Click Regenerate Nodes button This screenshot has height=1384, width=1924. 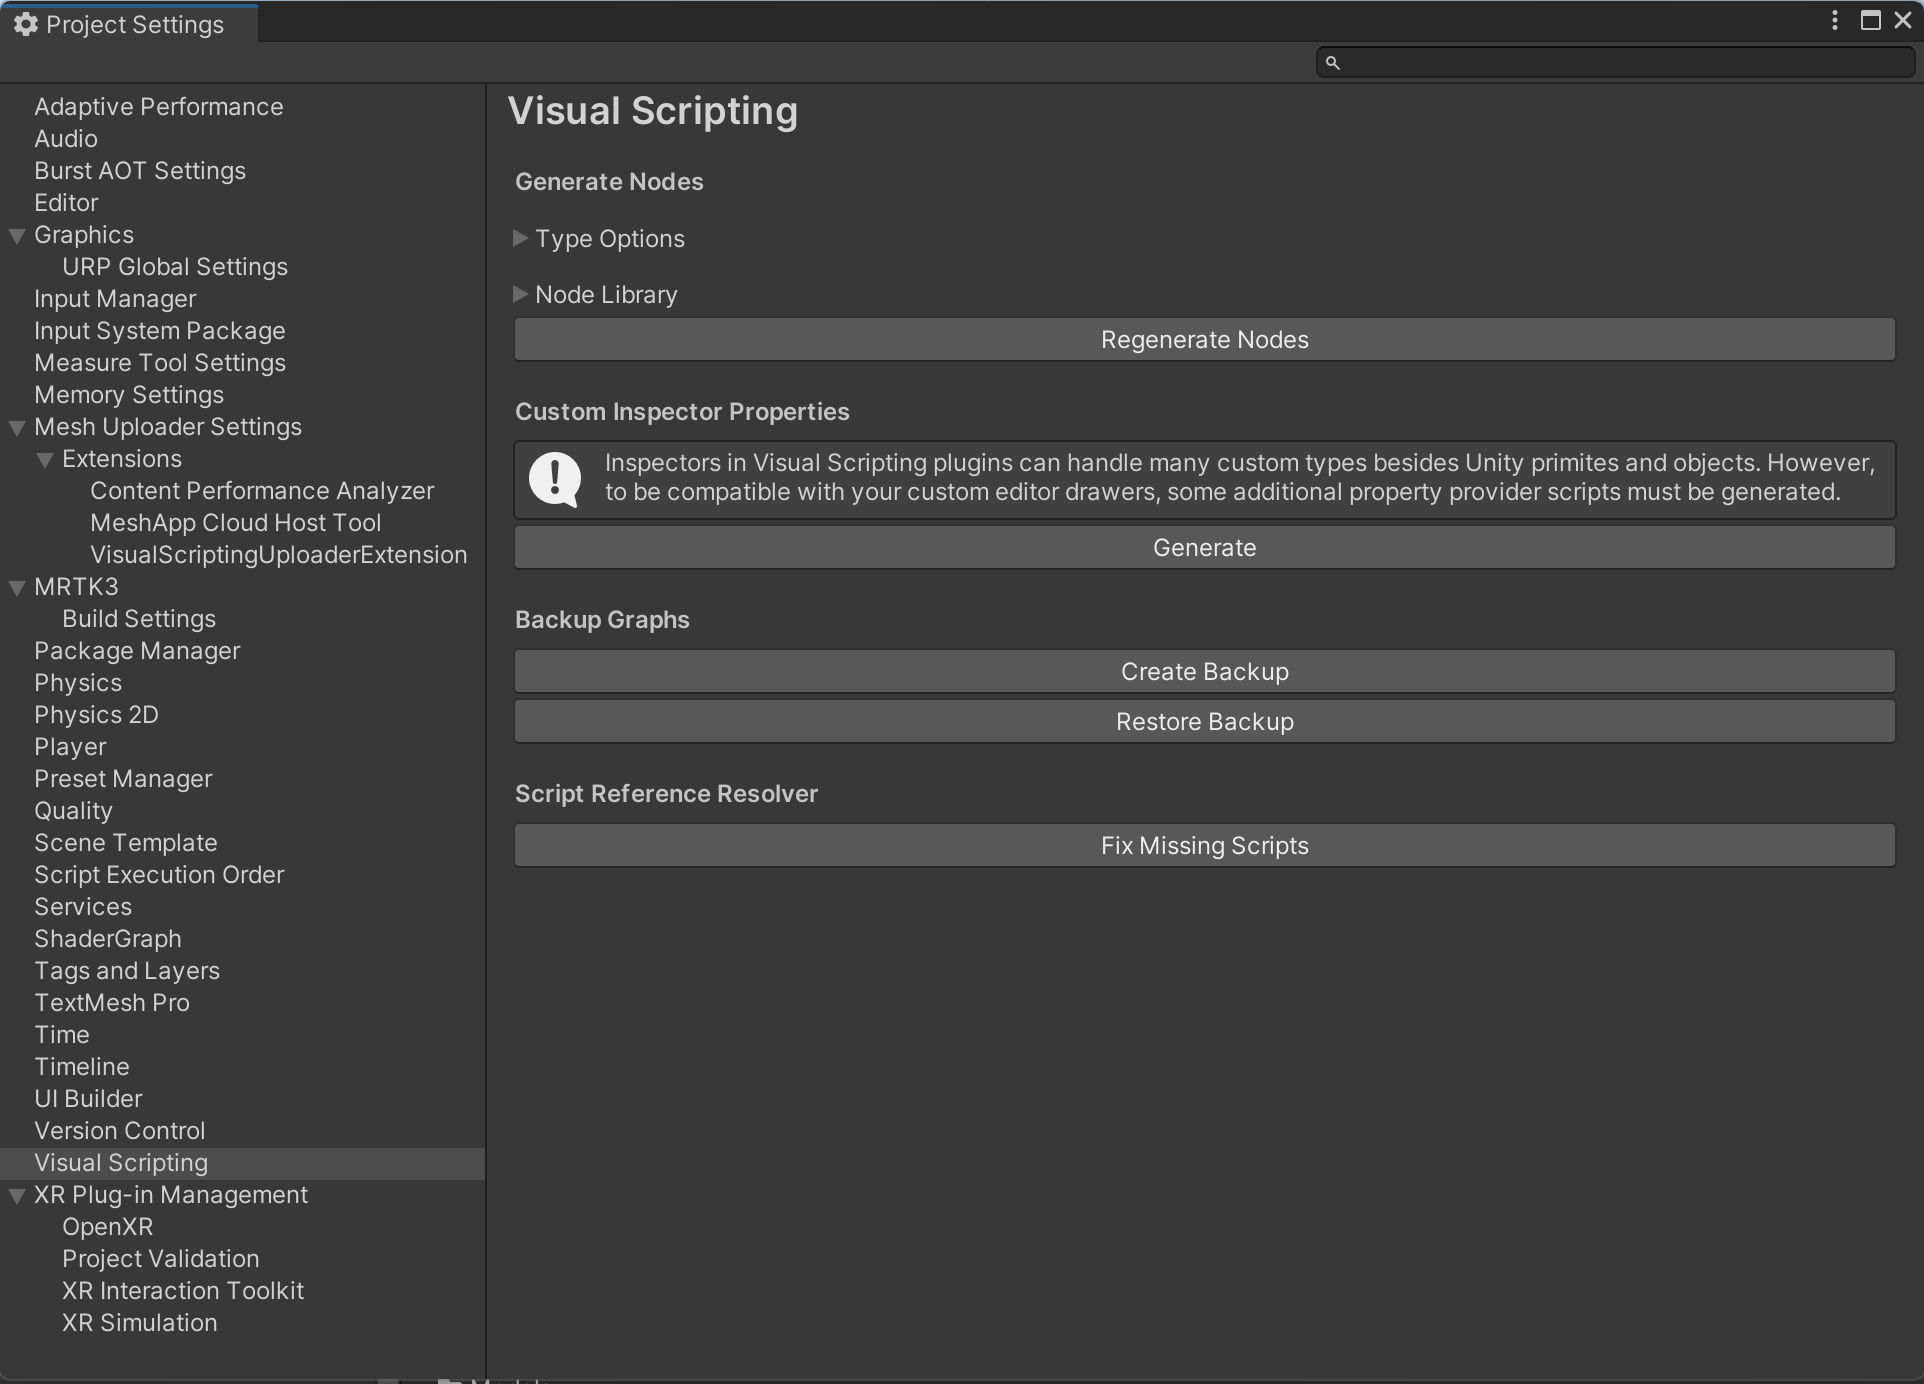click(1205, 339)
